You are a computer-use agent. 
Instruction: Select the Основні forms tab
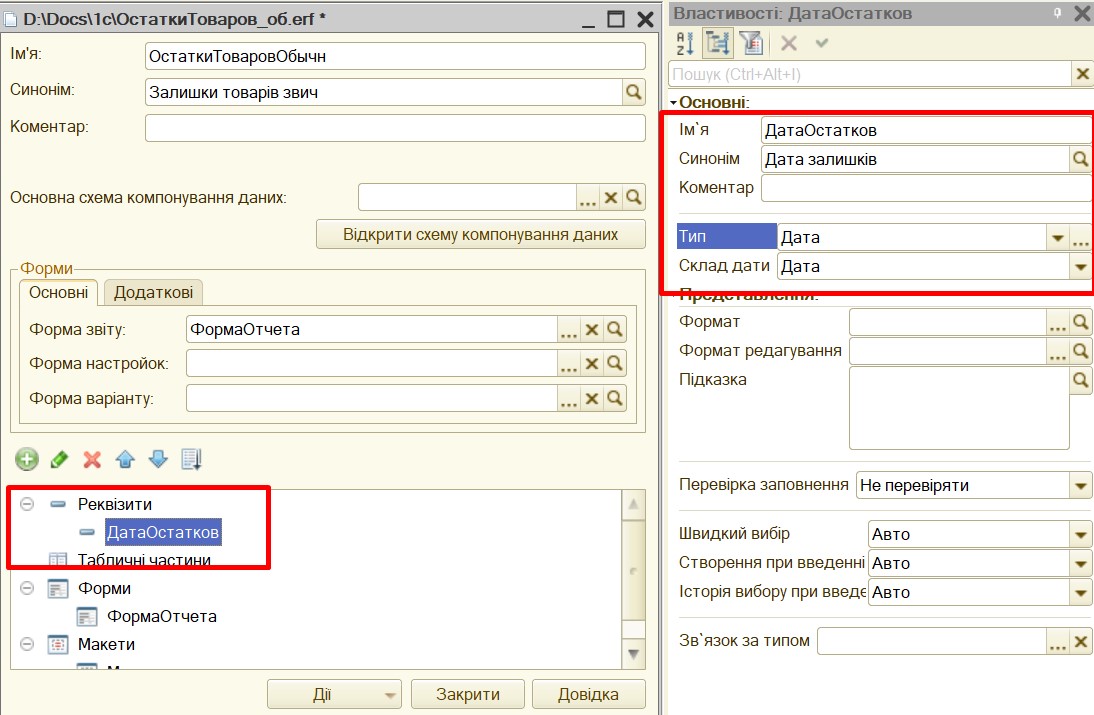coord(59,292)
